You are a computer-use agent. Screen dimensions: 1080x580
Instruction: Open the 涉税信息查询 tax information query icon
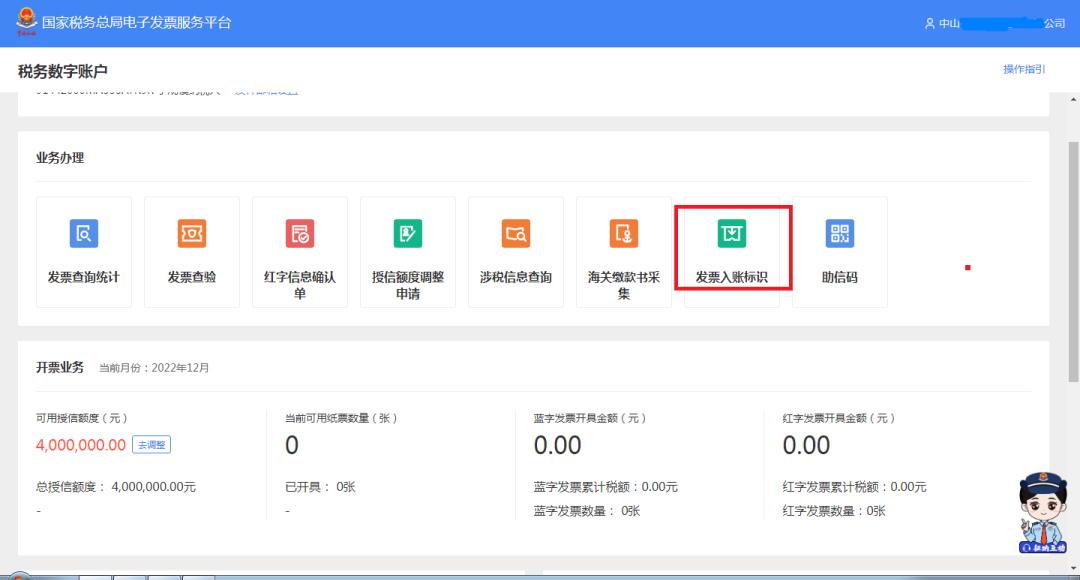[x=515, y=250]
